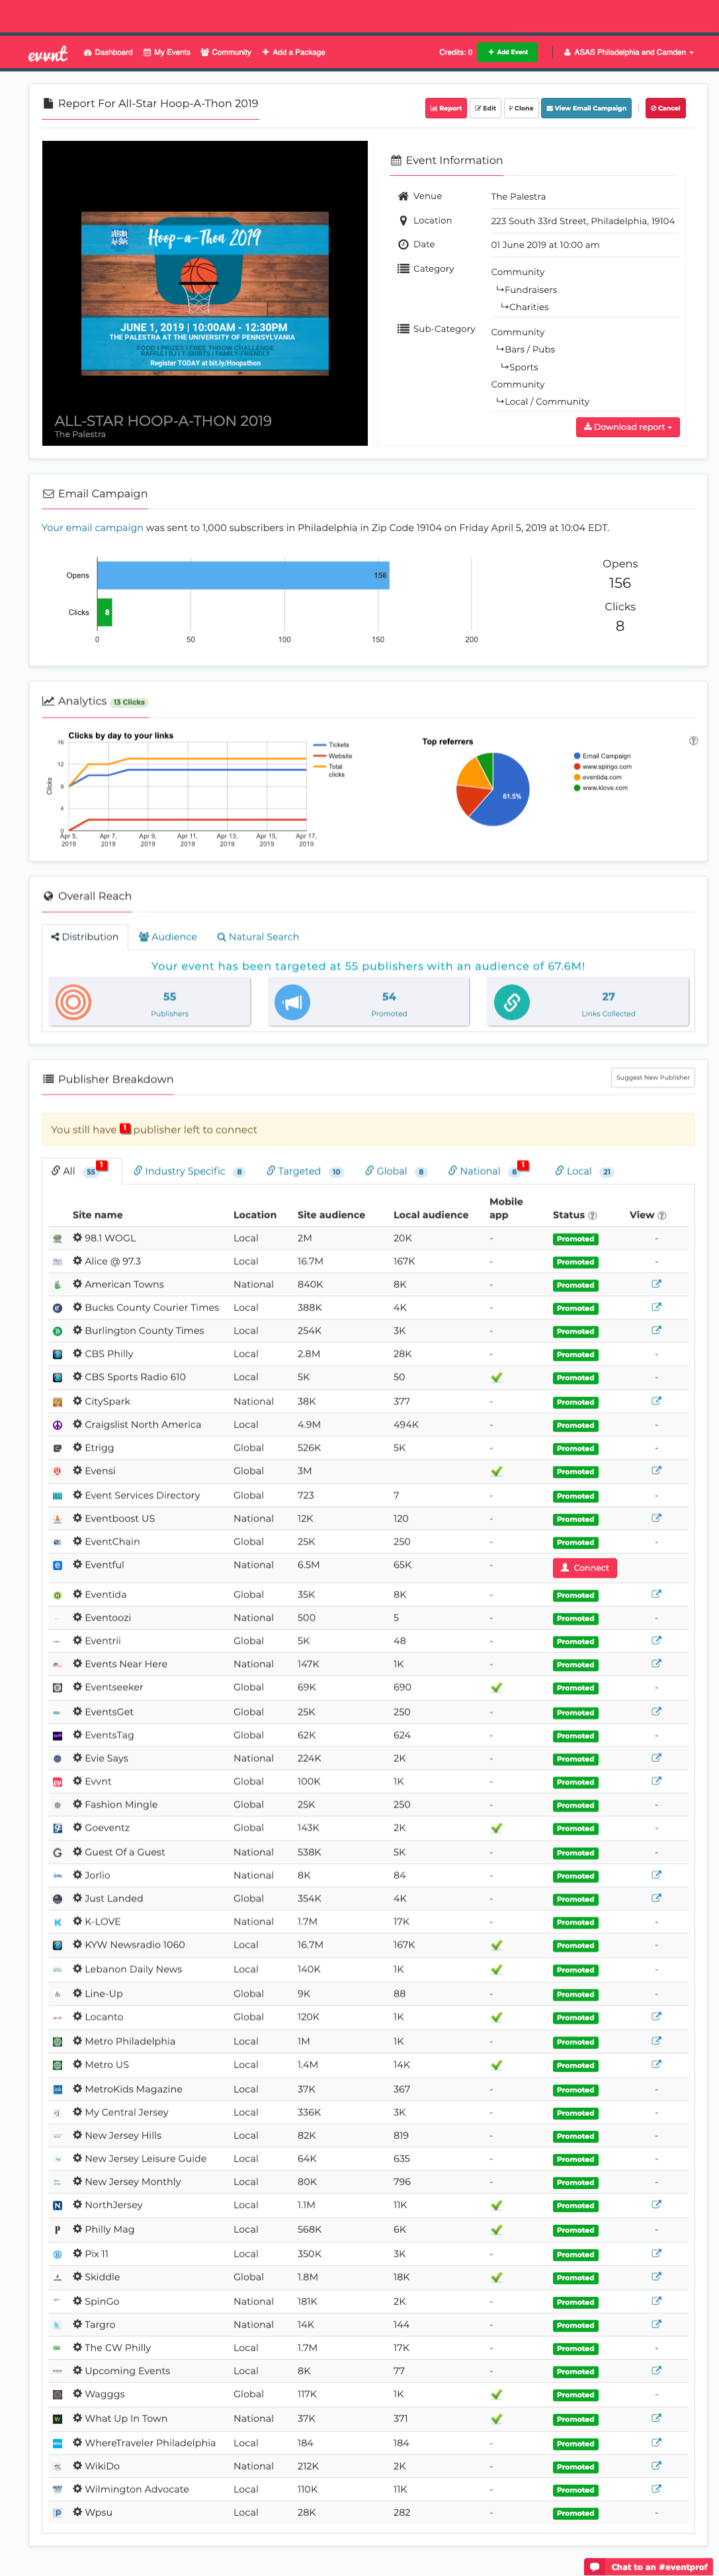Click the 55 Publishers card
The height and width of the screenshot is (2576, 719).
(149, 1002)
